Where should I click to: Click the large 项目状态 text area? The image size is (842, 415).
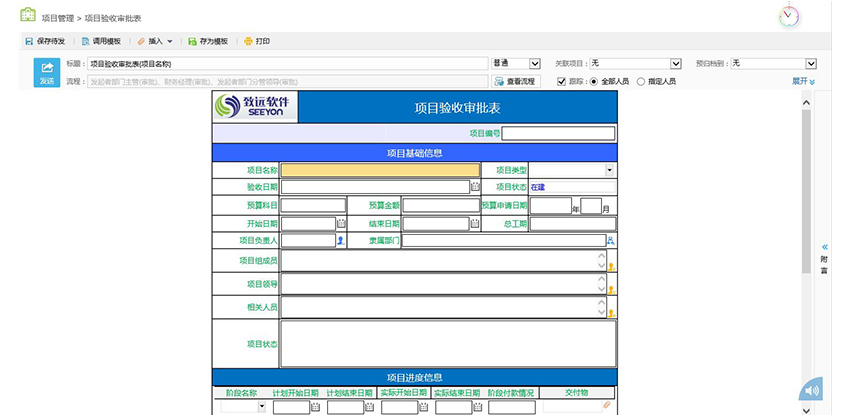pyautogui.click(x=448, y=344)
